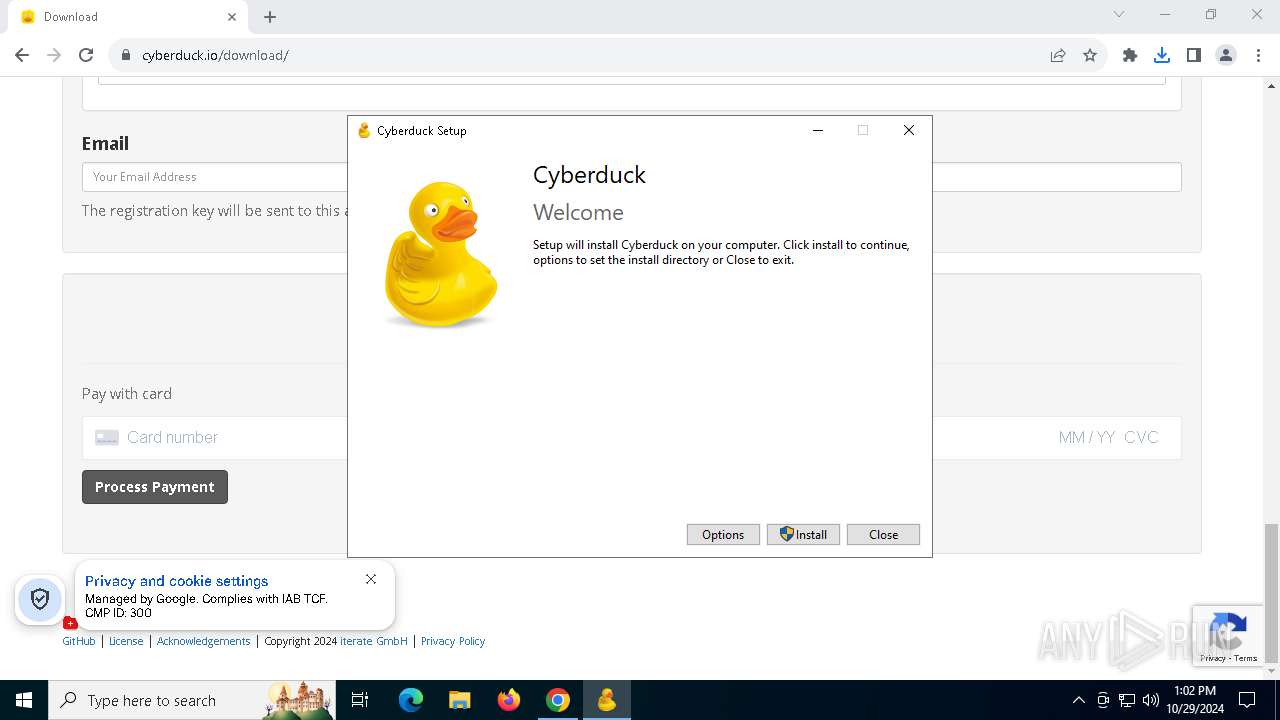
Task: Open Chrome three-dot menu
Action: click(1258, 55)
